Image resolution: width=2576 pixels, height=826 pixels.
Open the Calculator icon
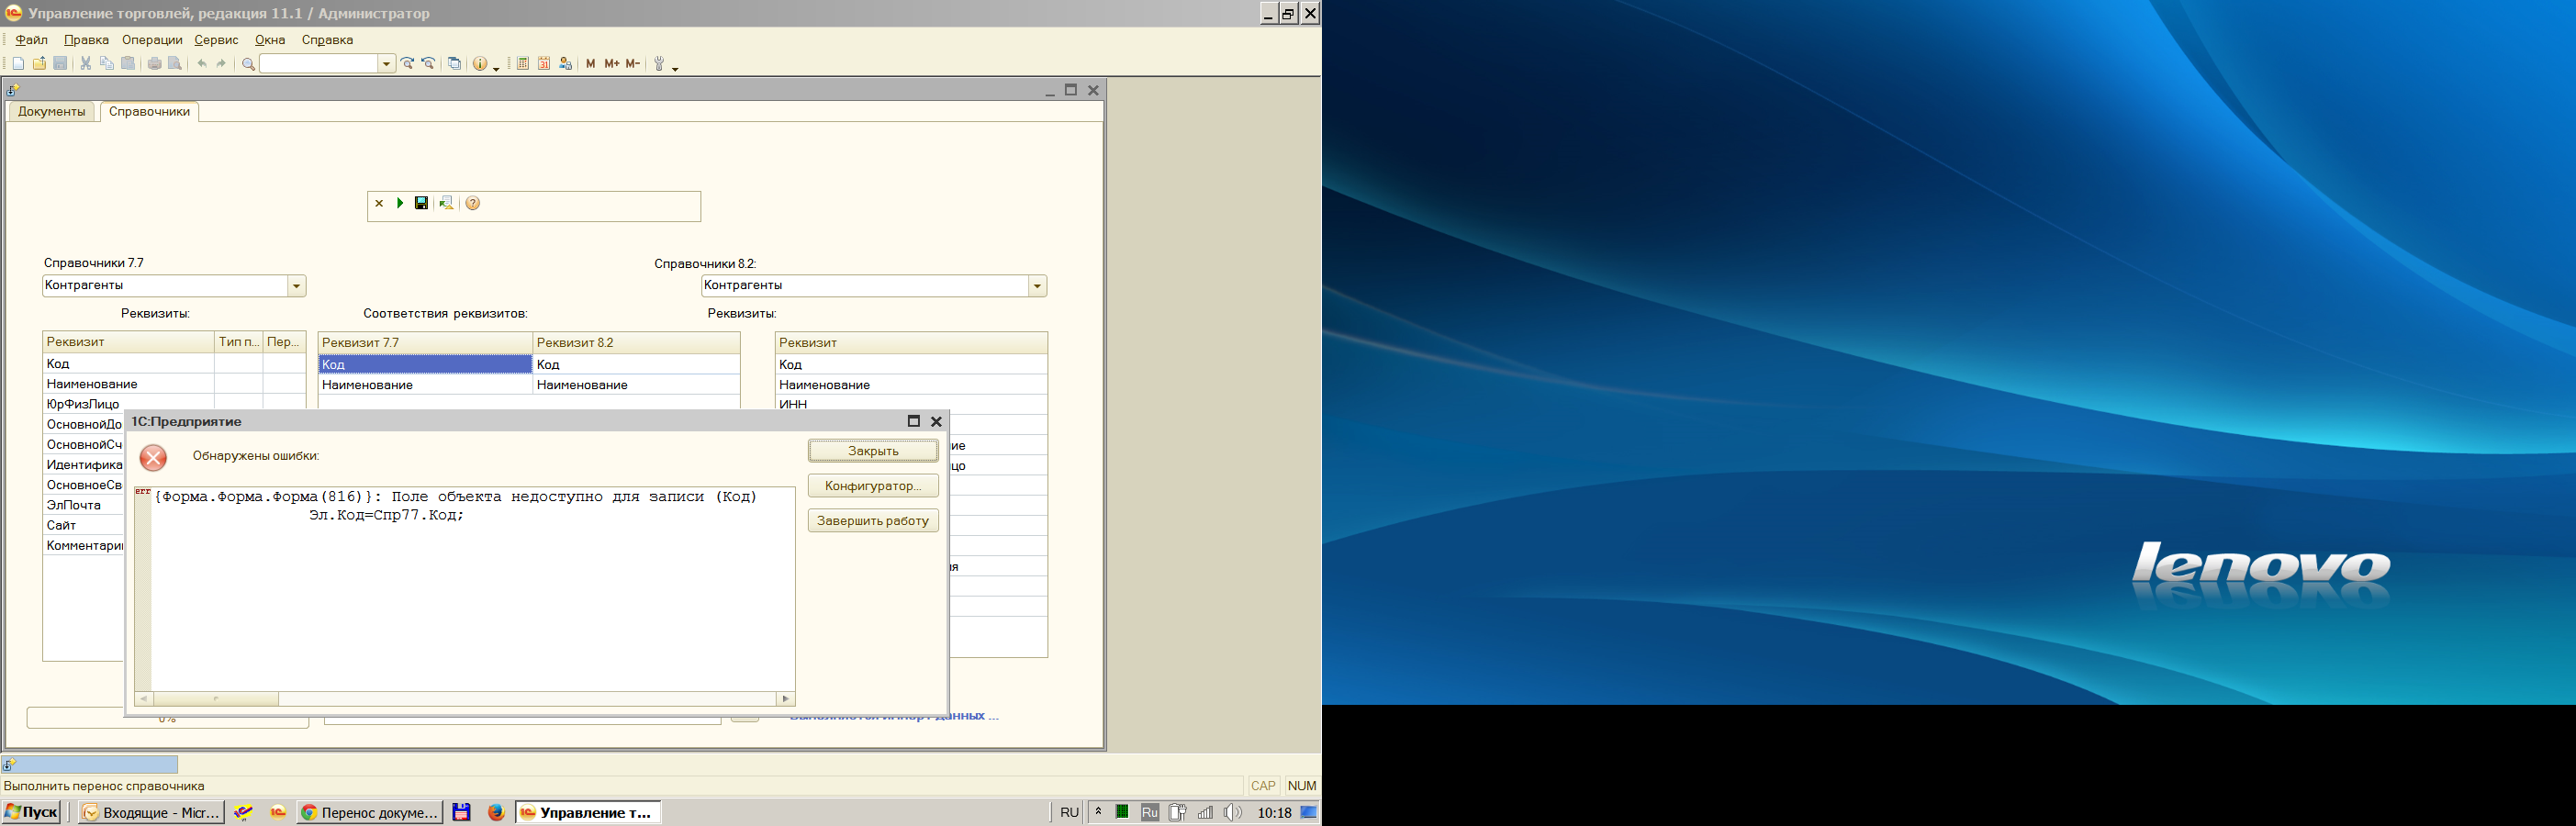click(x=522, y=64)
